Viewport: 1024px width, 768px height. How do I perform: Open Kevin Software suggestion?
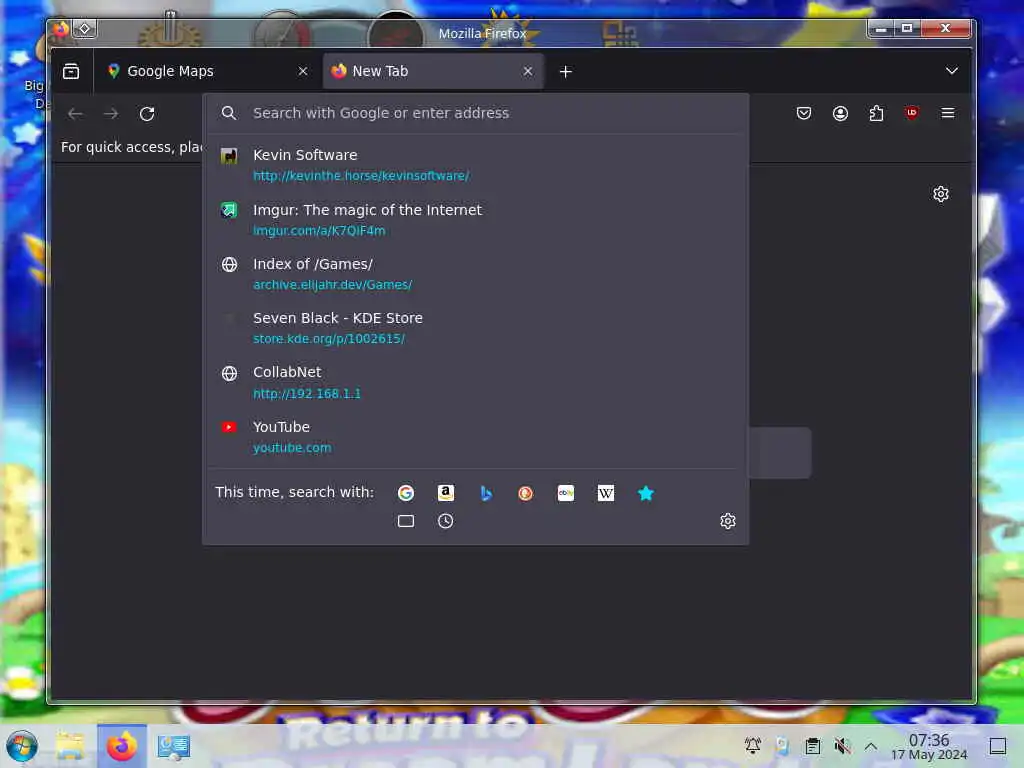click(475, 165)
